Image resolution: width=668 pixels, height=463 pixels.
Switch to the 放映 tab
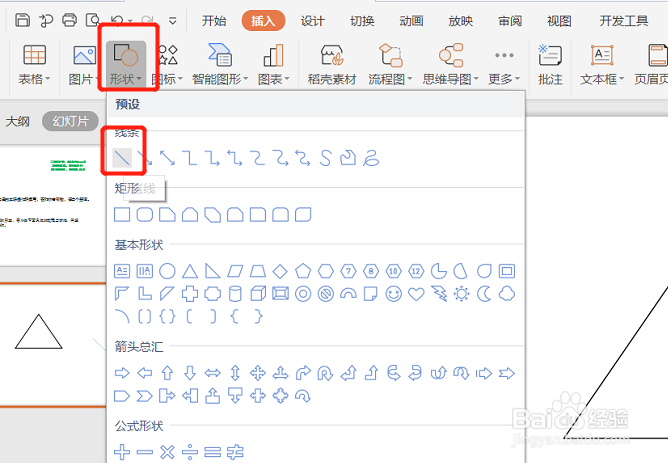point(461,20)
